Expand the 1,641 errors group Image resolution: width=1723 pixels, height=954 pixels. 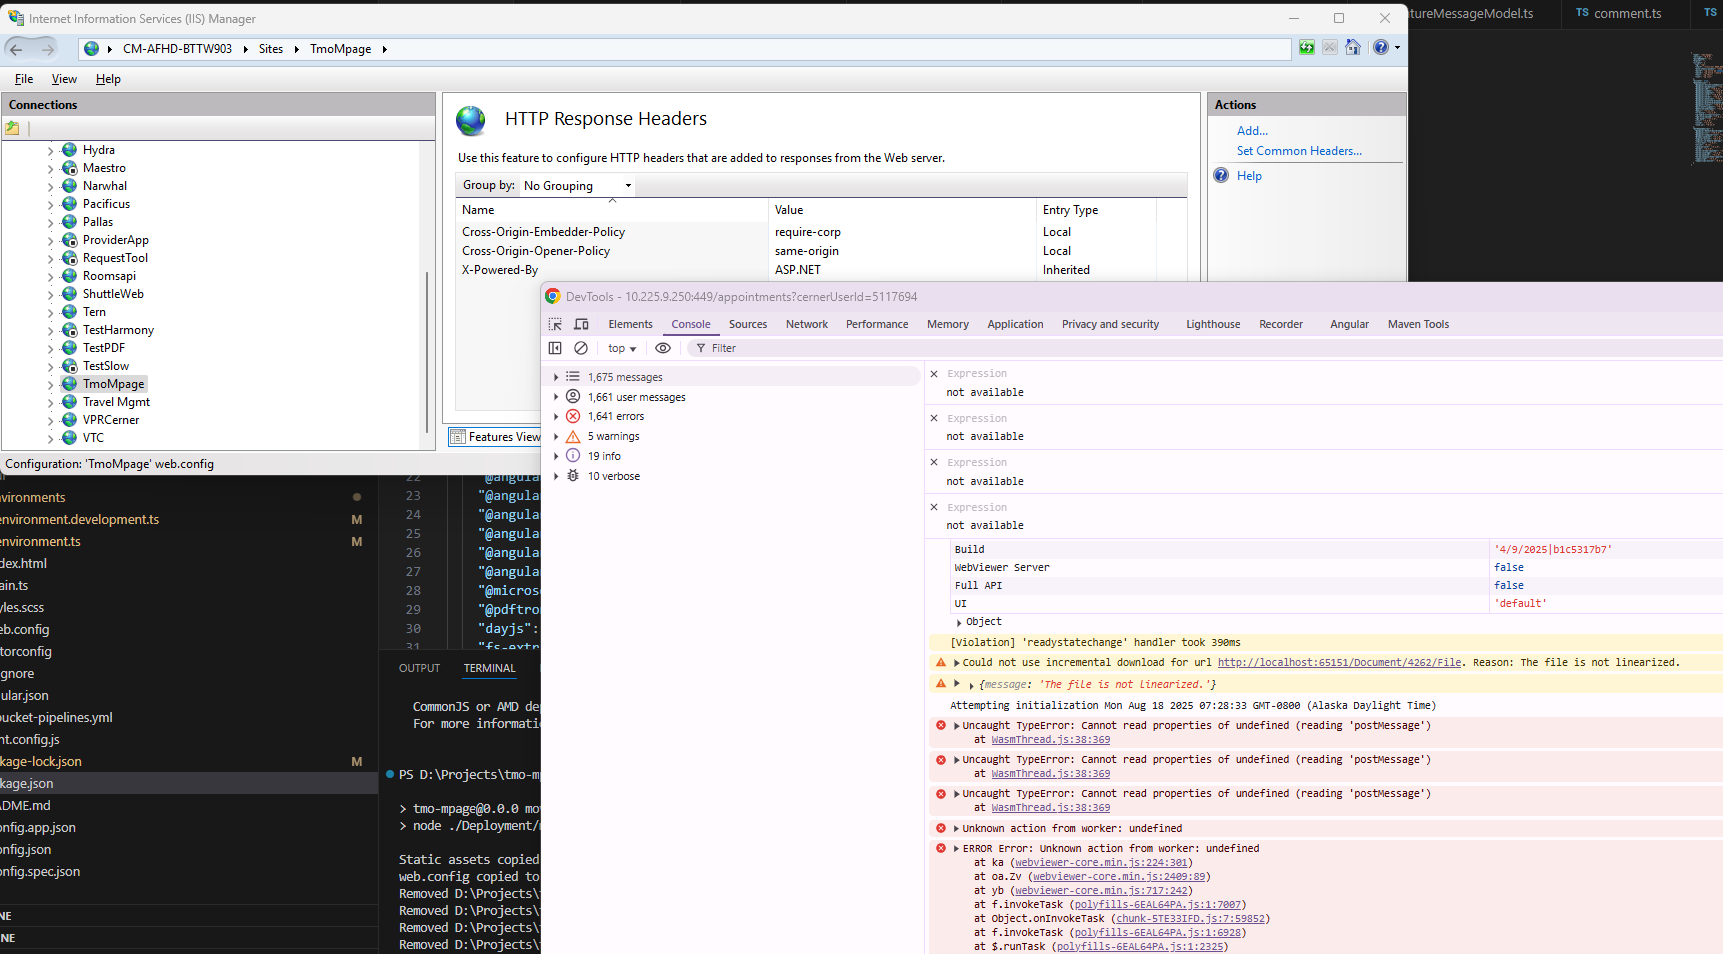[556, 417]
